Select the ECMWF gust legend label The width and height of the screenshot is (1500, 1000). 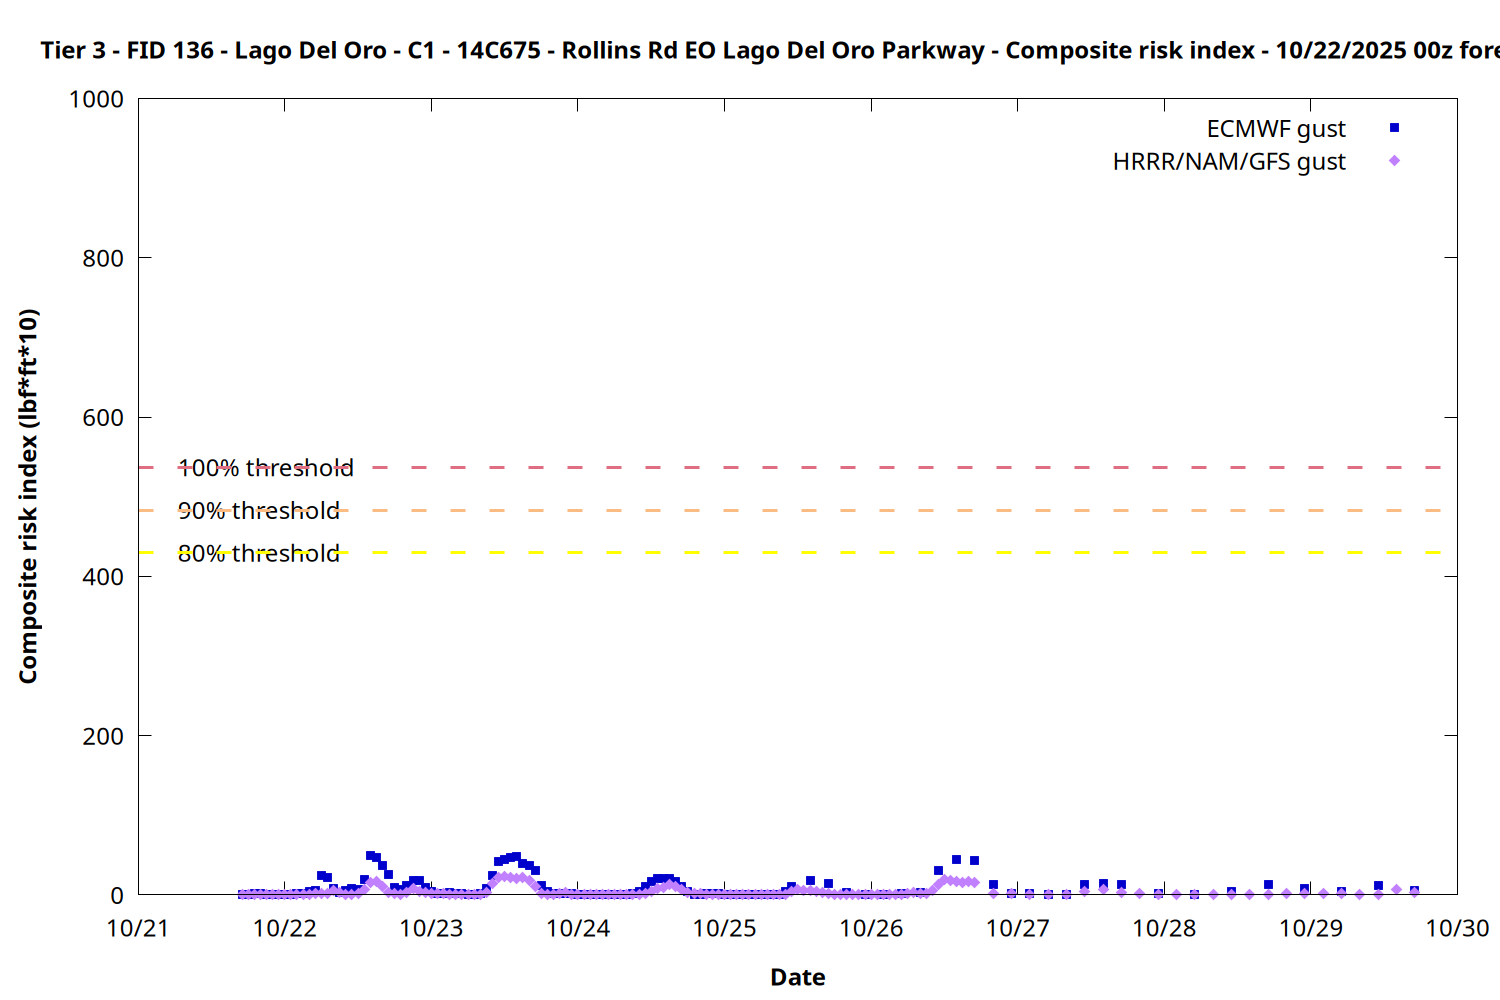click(1275, 129)
